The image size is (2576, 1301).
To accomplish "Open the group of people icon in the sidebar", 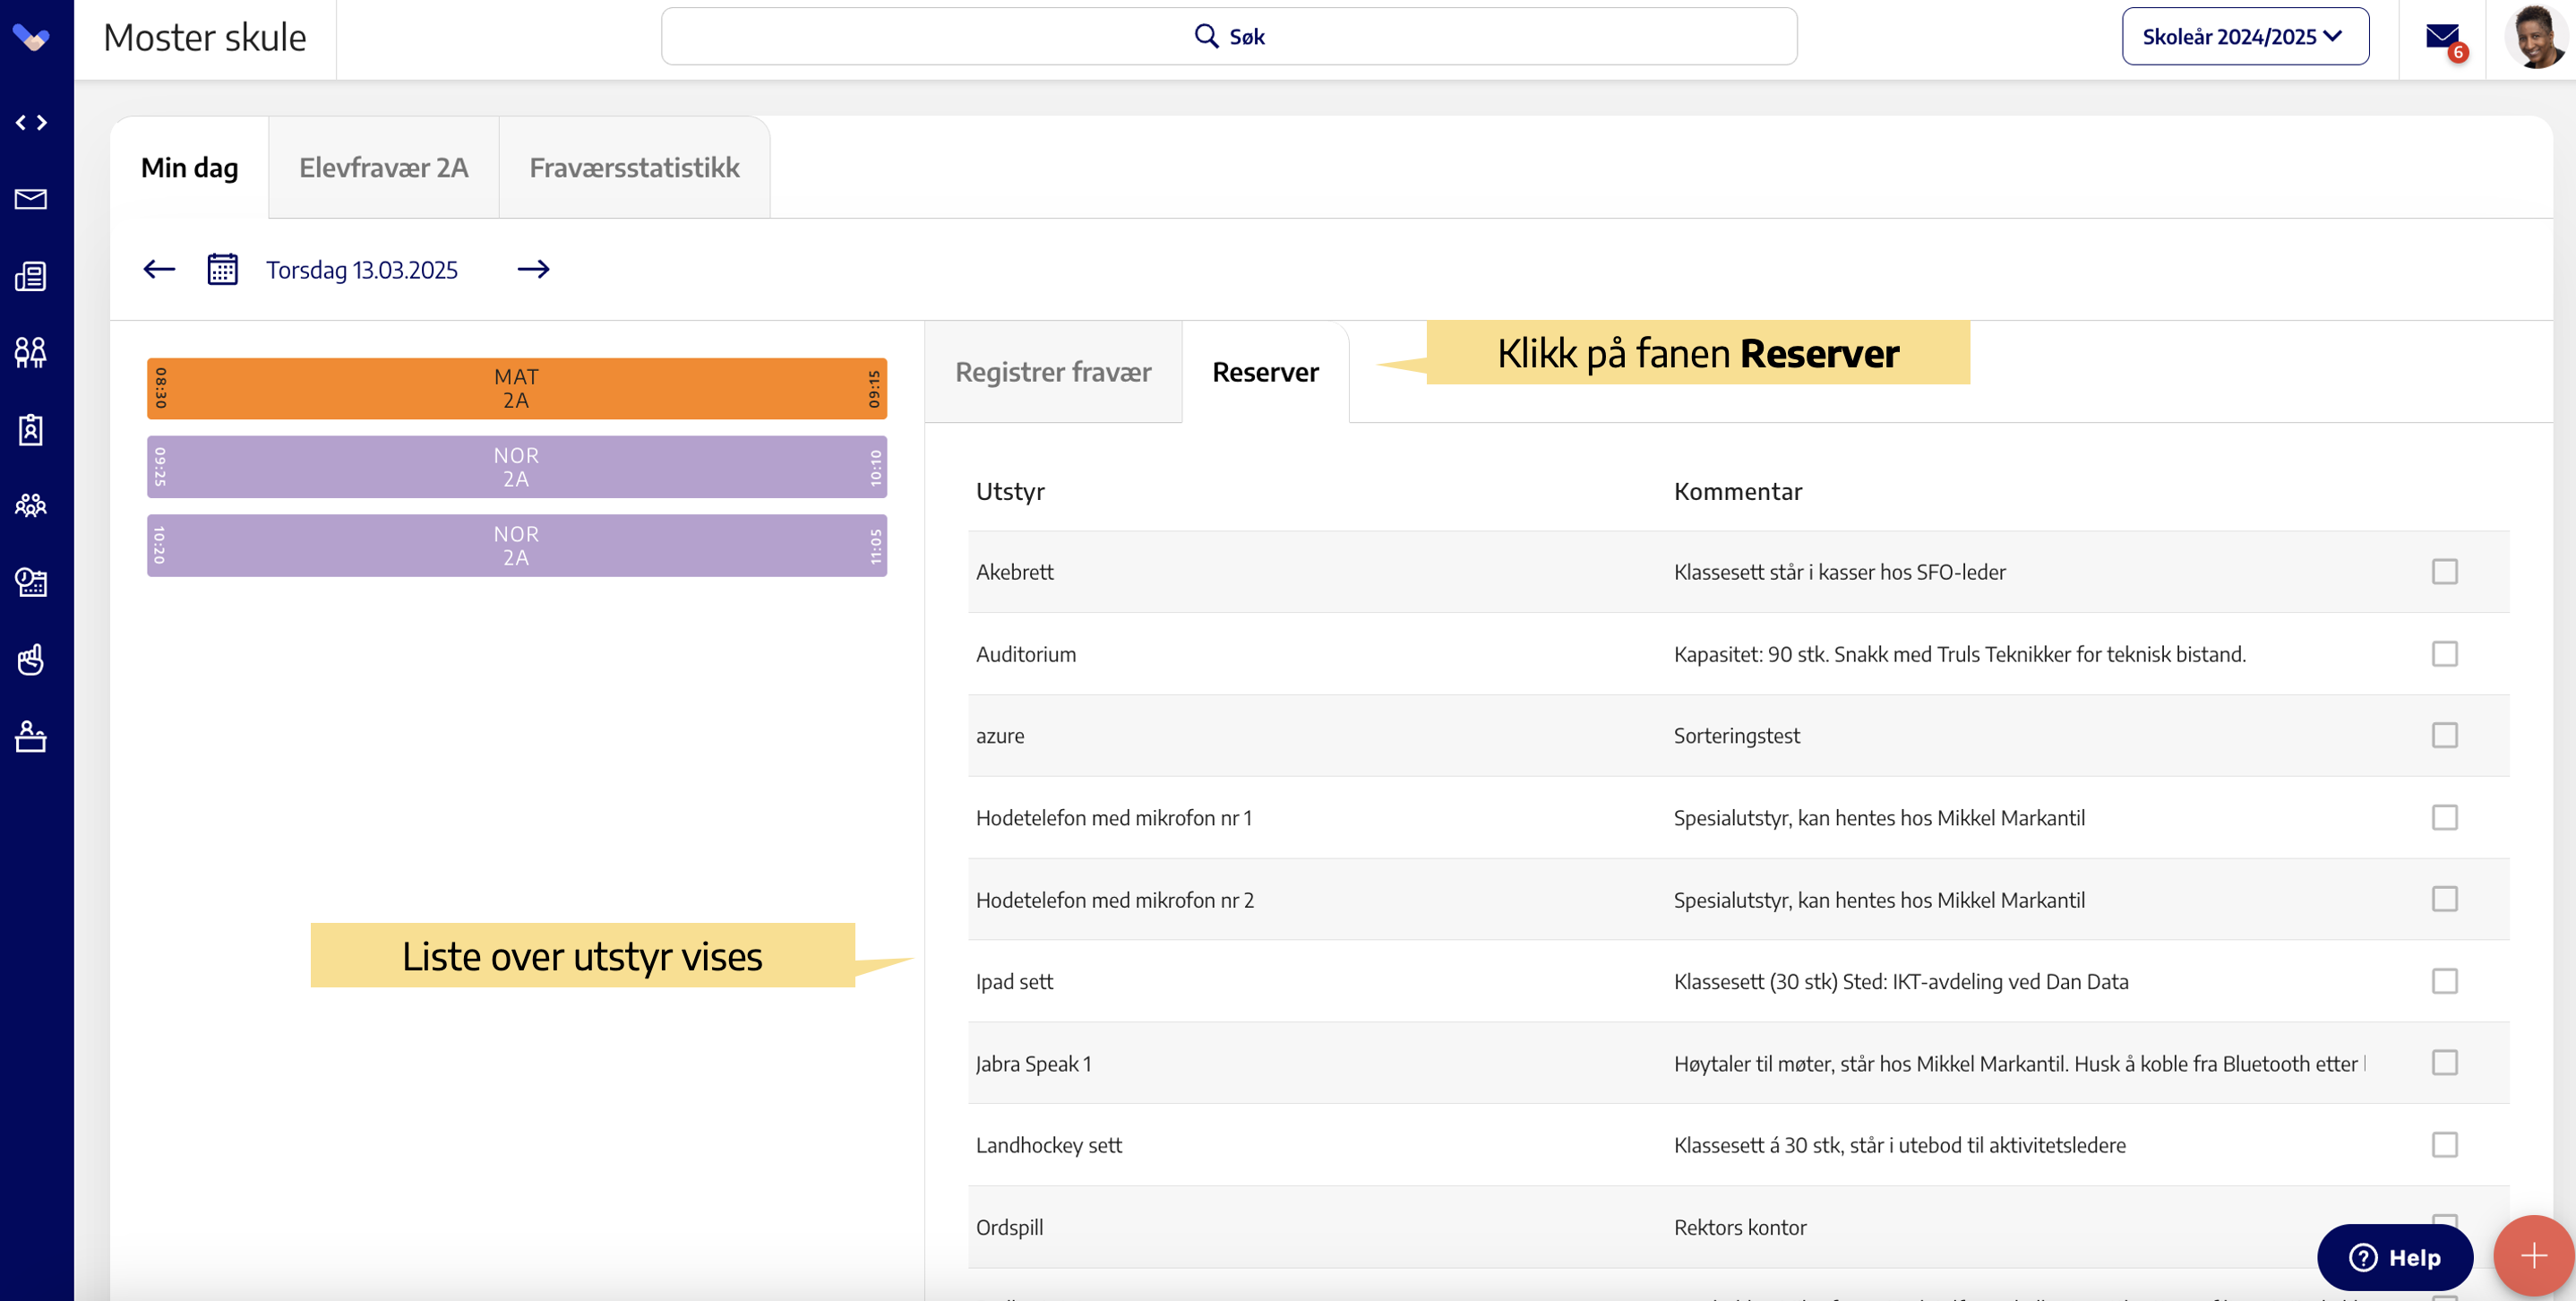I will click(31, 505).
